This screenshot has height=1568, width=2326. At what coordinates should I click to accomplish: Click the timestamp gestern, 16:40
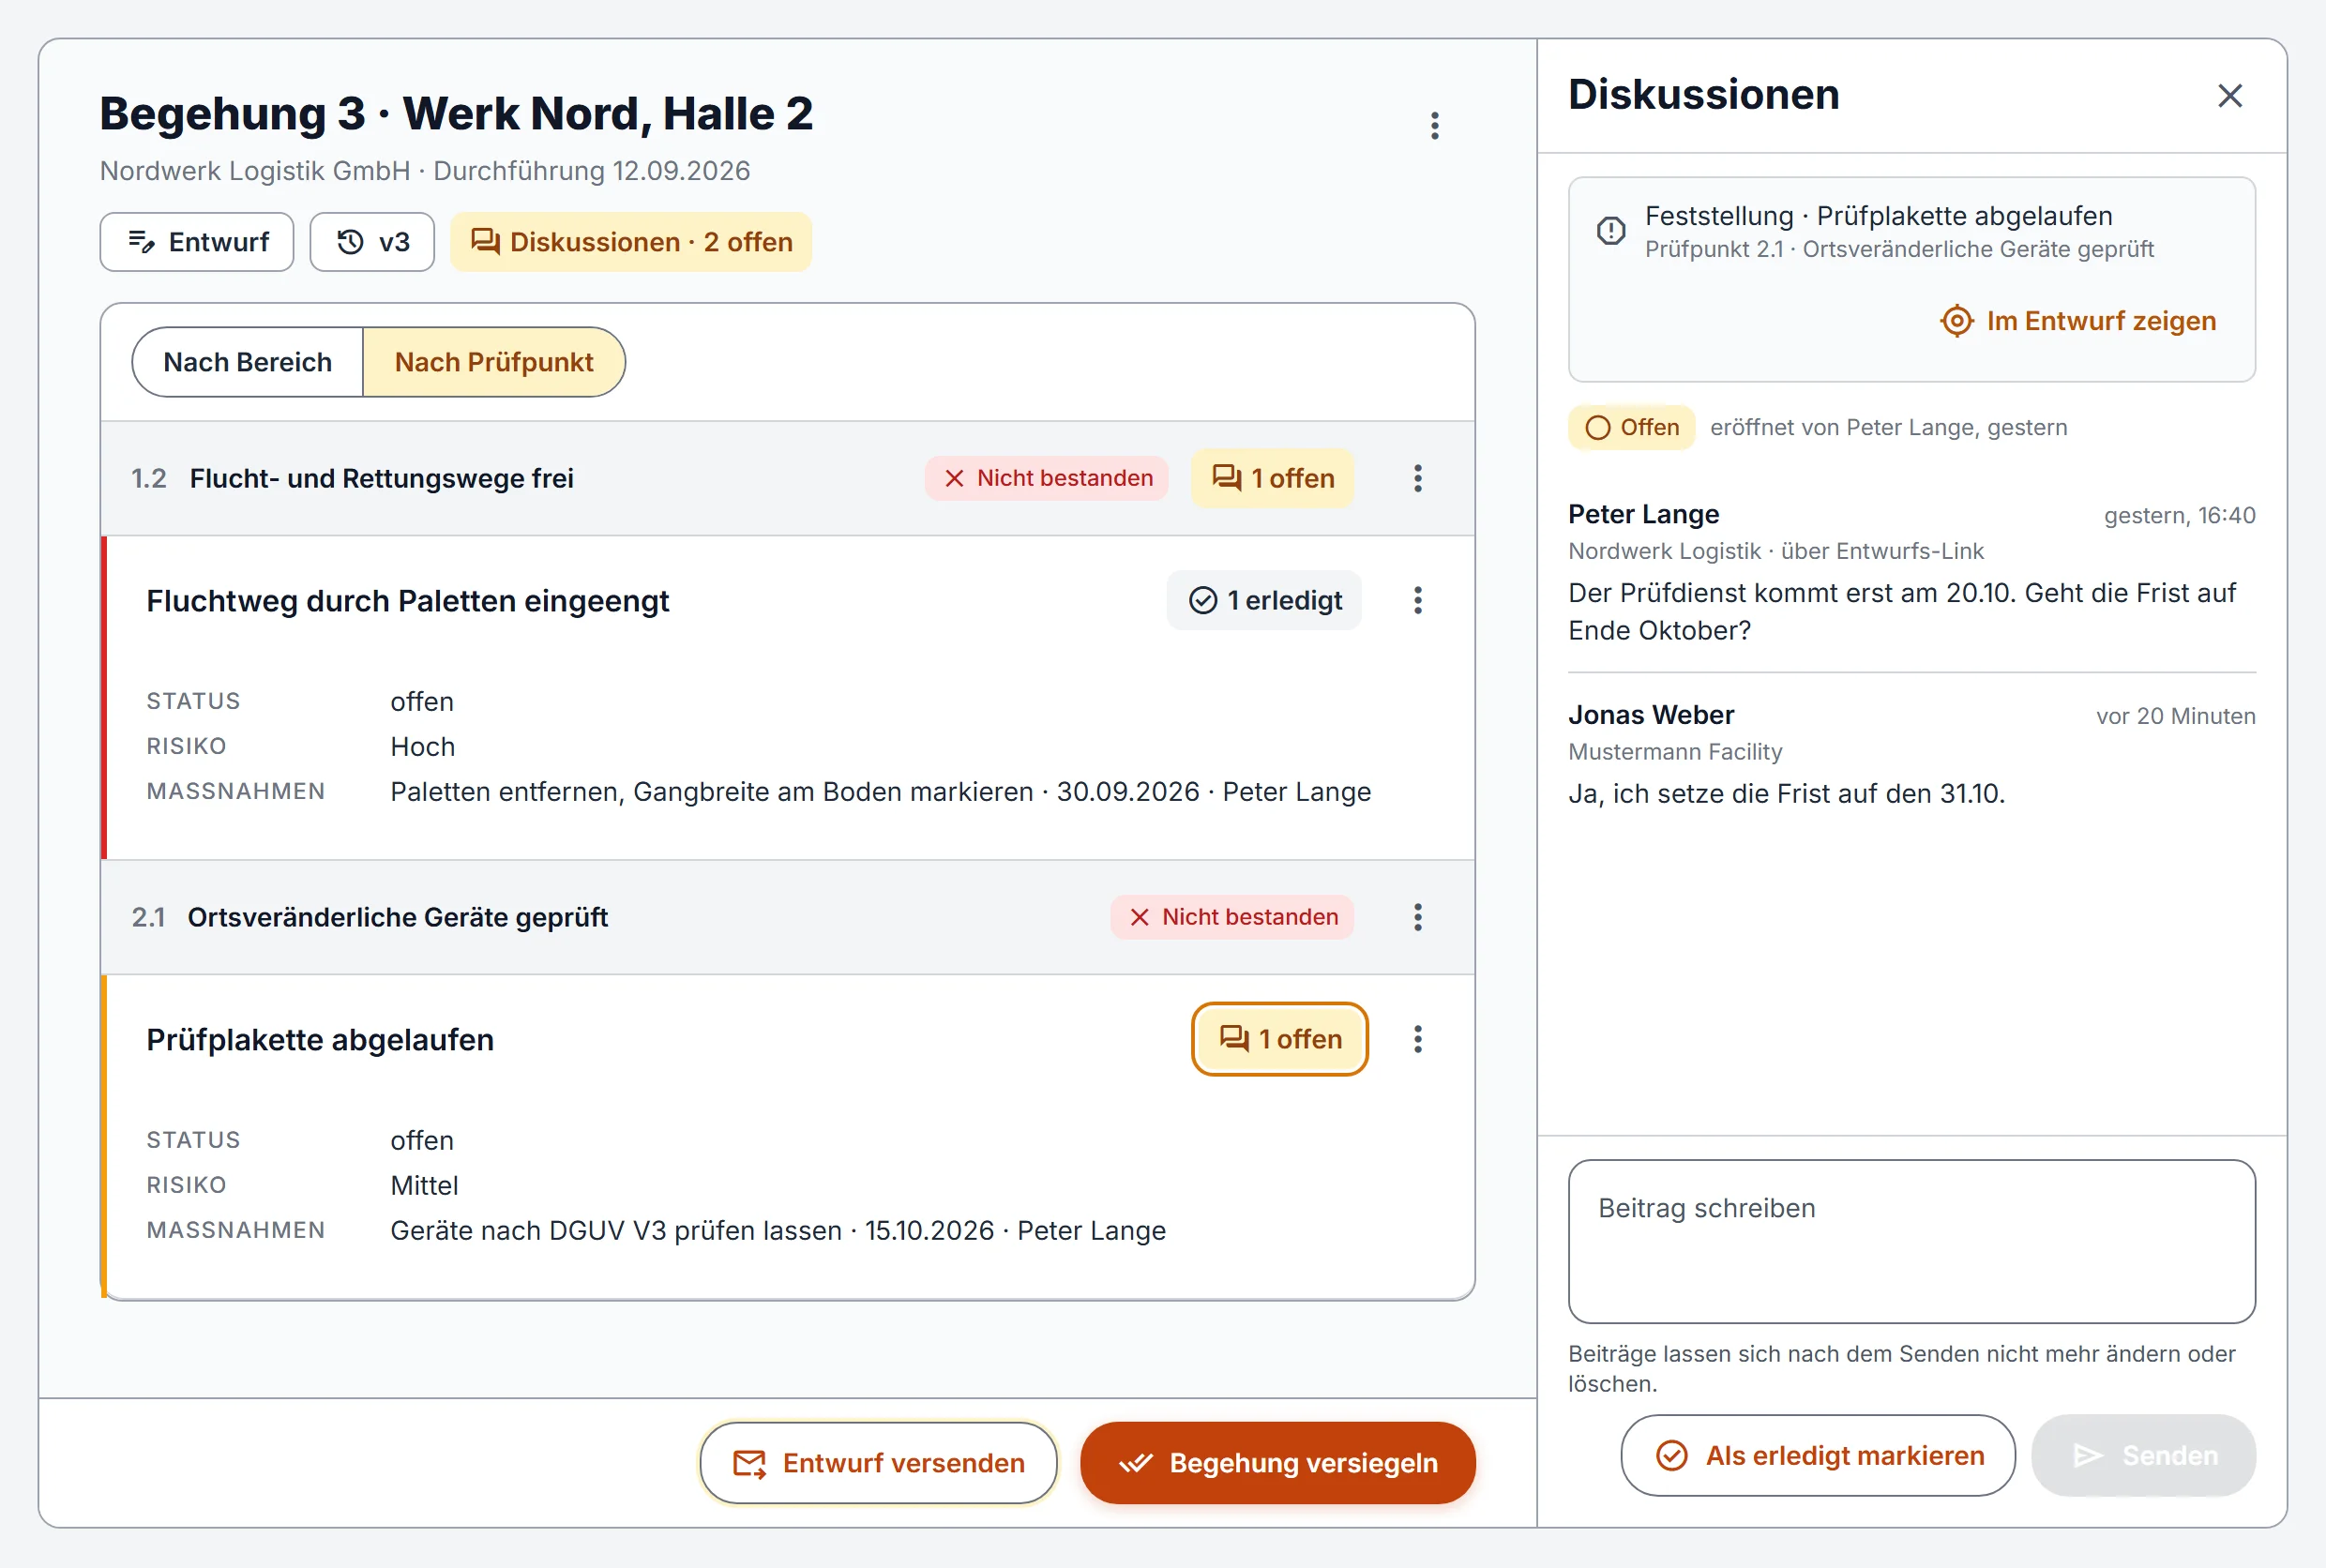coord(2179,516)
